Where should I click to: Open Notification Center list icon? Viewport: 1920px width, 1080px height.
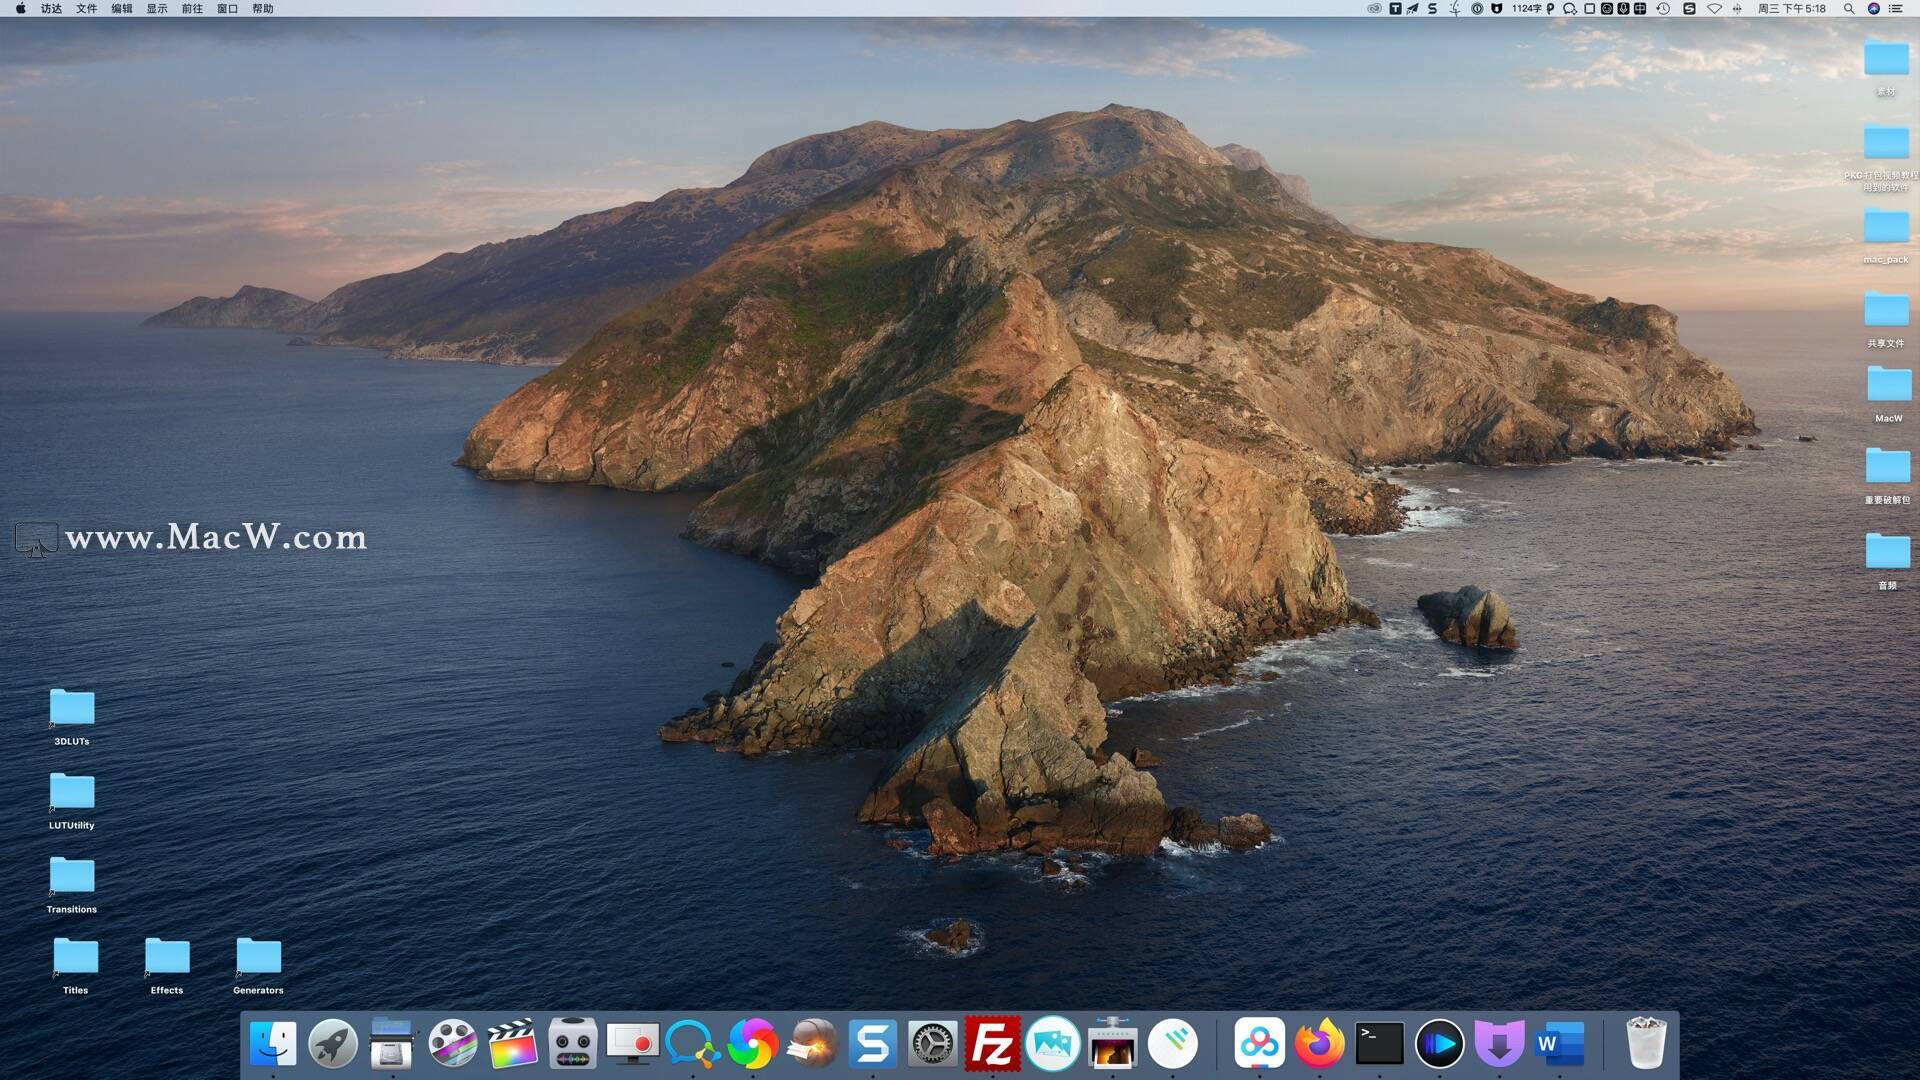pos(1895,9)
